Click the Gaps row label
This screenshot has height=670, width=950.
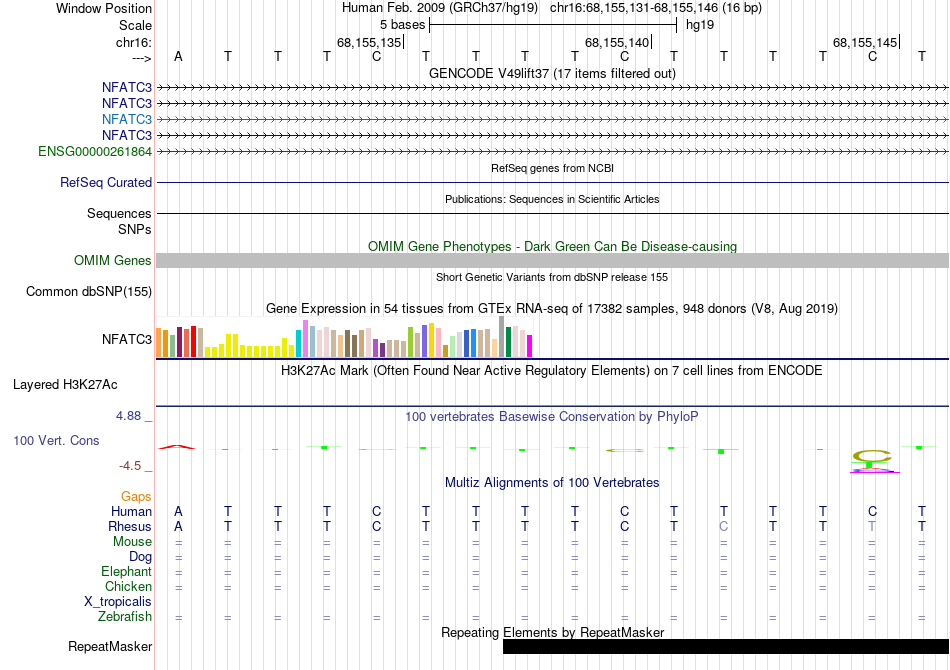136,496
